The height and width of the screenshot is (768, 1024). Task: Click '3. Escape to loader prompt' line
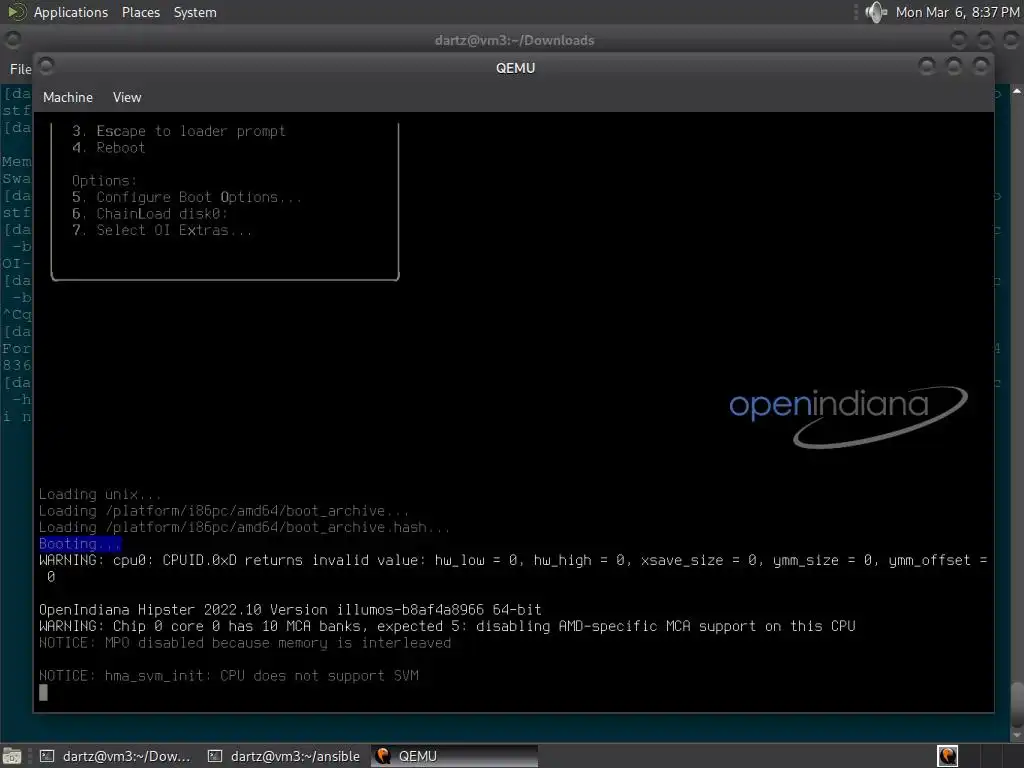pyautogui.click(x=178, y=131)
